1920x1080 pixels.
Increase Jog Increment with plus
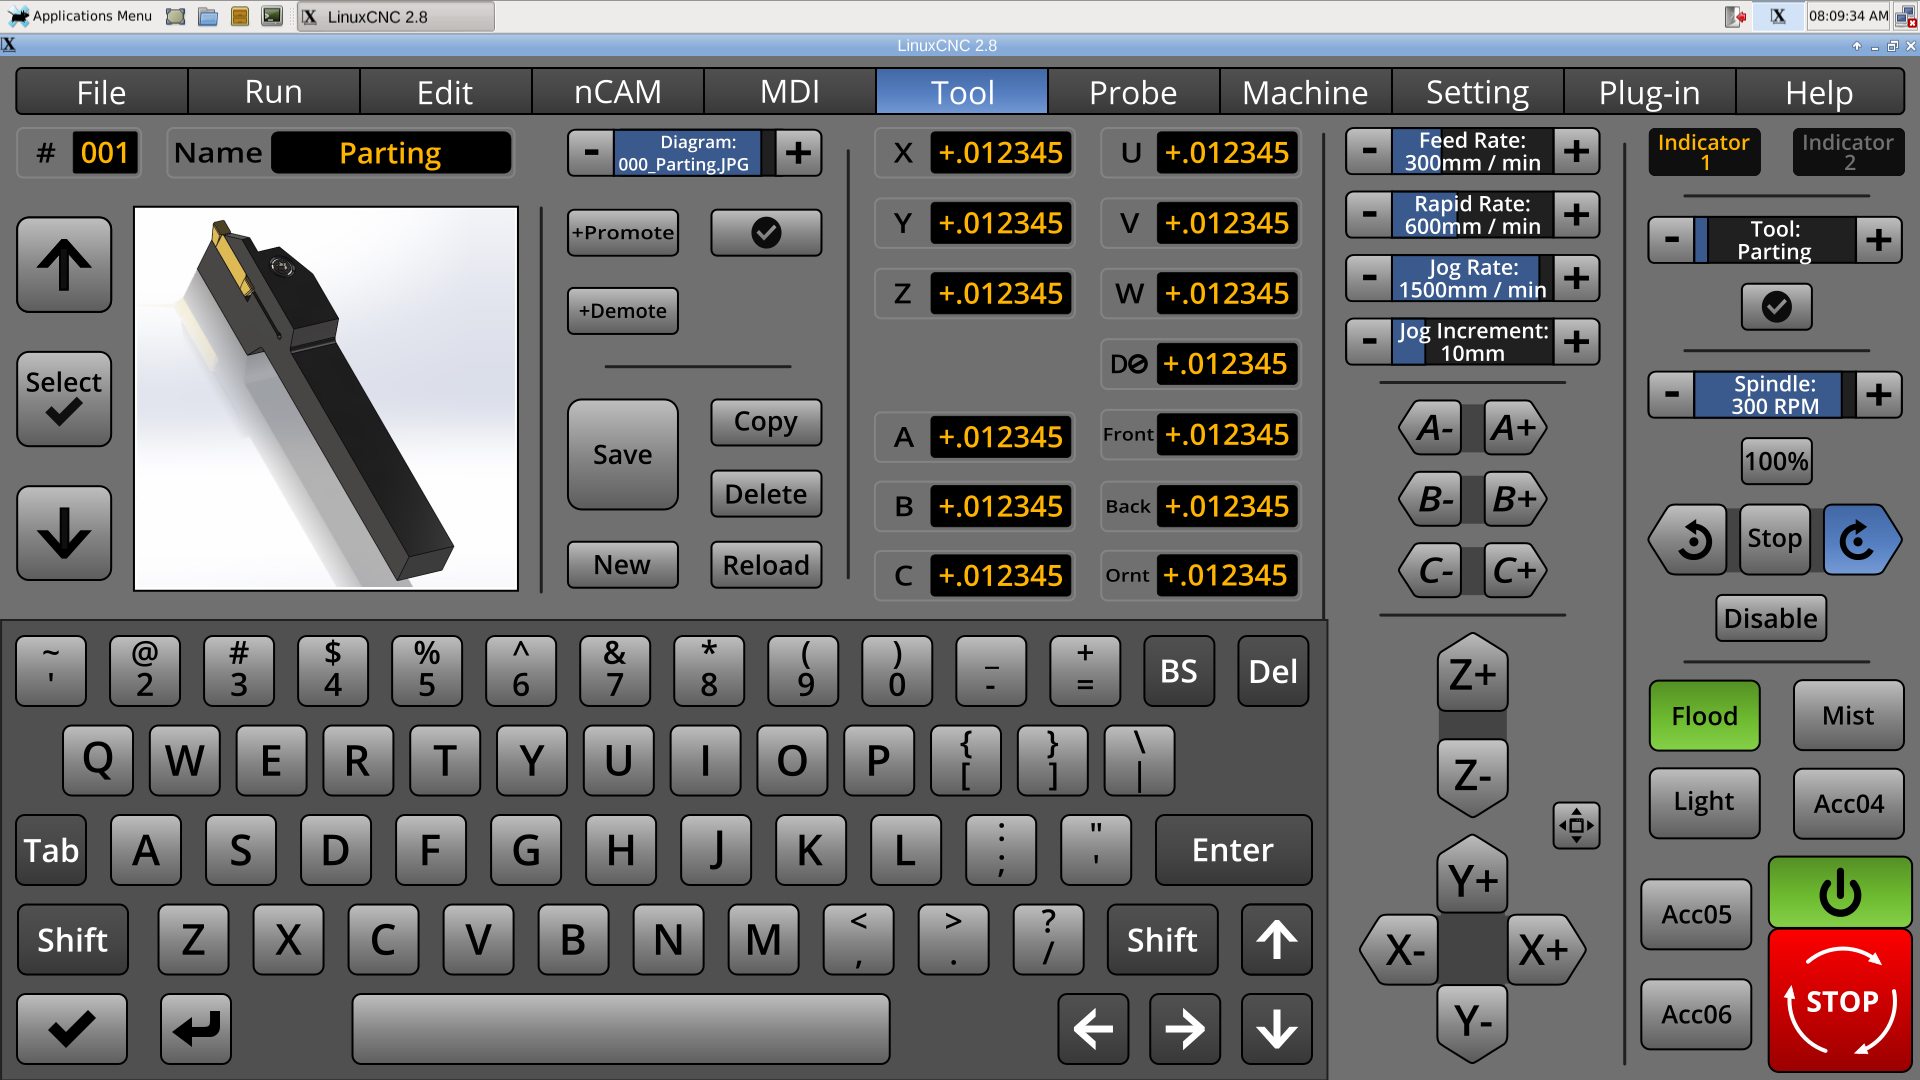tap(1577, 342)
